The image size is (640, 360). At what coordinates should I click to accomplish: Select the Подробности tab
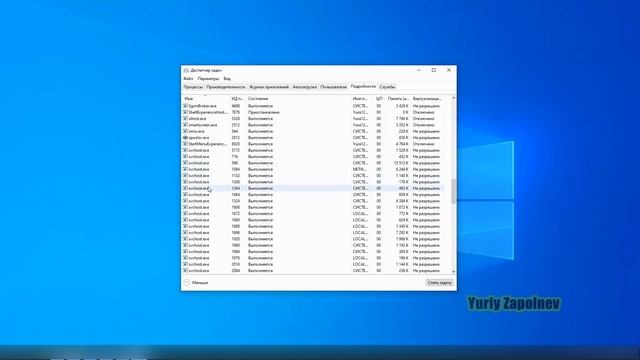363,87
